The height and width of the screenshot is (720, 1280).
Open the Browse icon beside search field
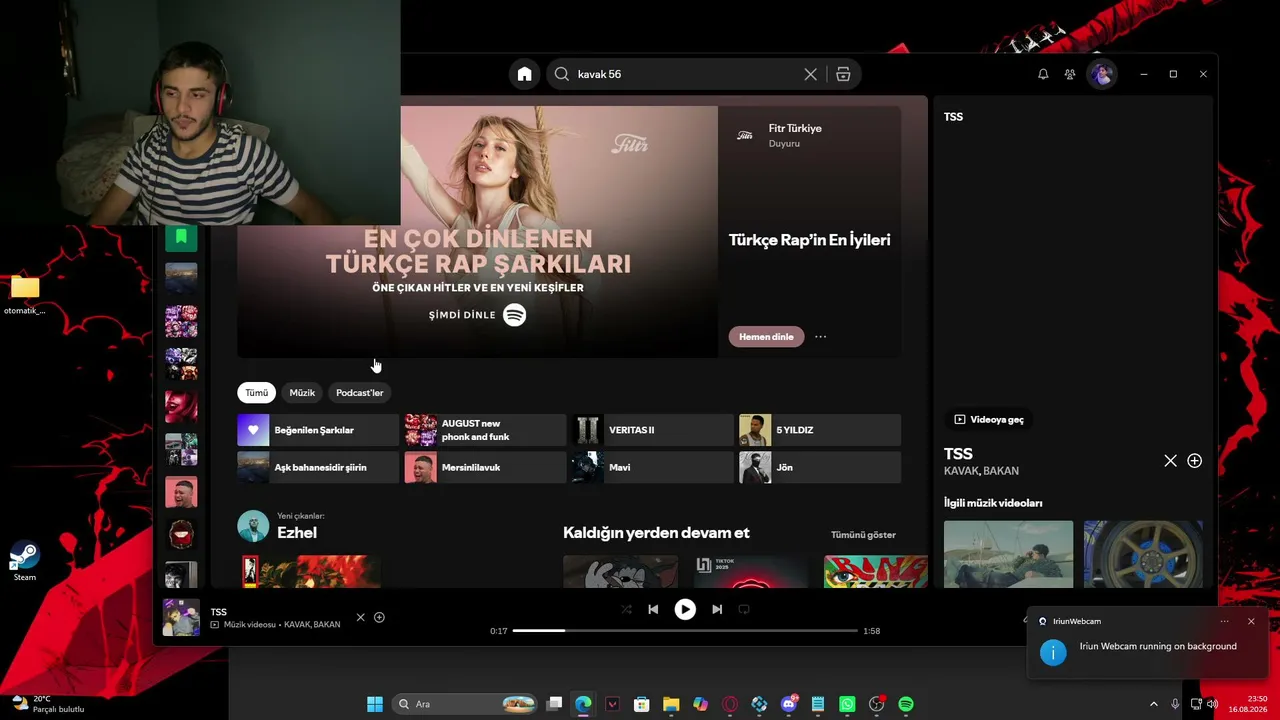843,74
